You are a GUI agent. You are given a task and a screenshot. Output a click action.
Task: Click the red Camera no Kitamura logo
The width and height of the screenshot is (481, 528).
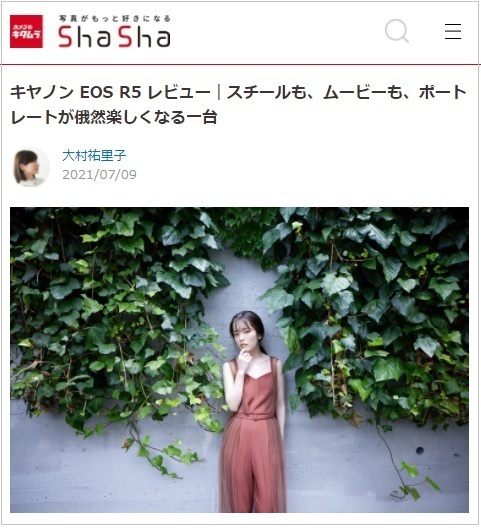pos(26,31)
